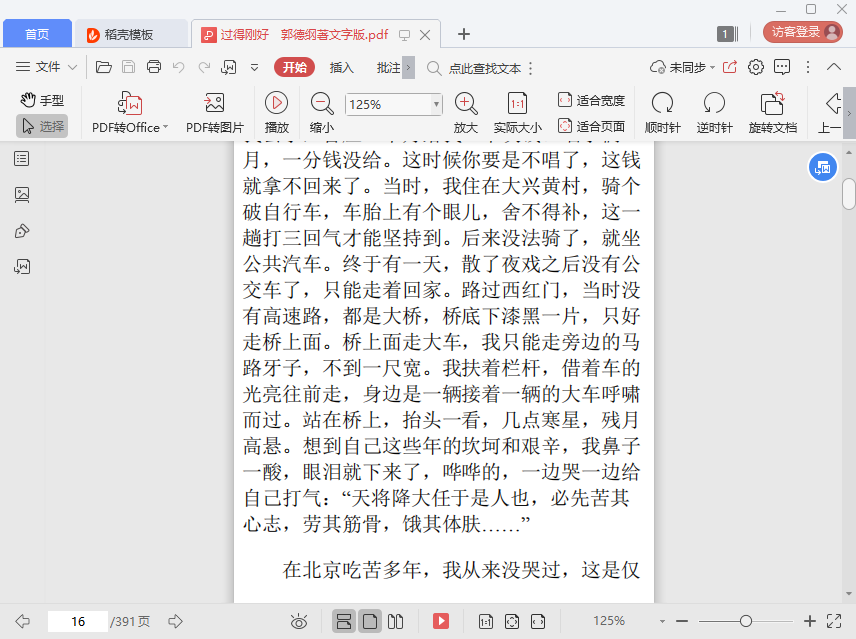The height and width of the screenshot is (639, 856).
Task: Choose 适合页面 fit page
Action: coord(591,126)
